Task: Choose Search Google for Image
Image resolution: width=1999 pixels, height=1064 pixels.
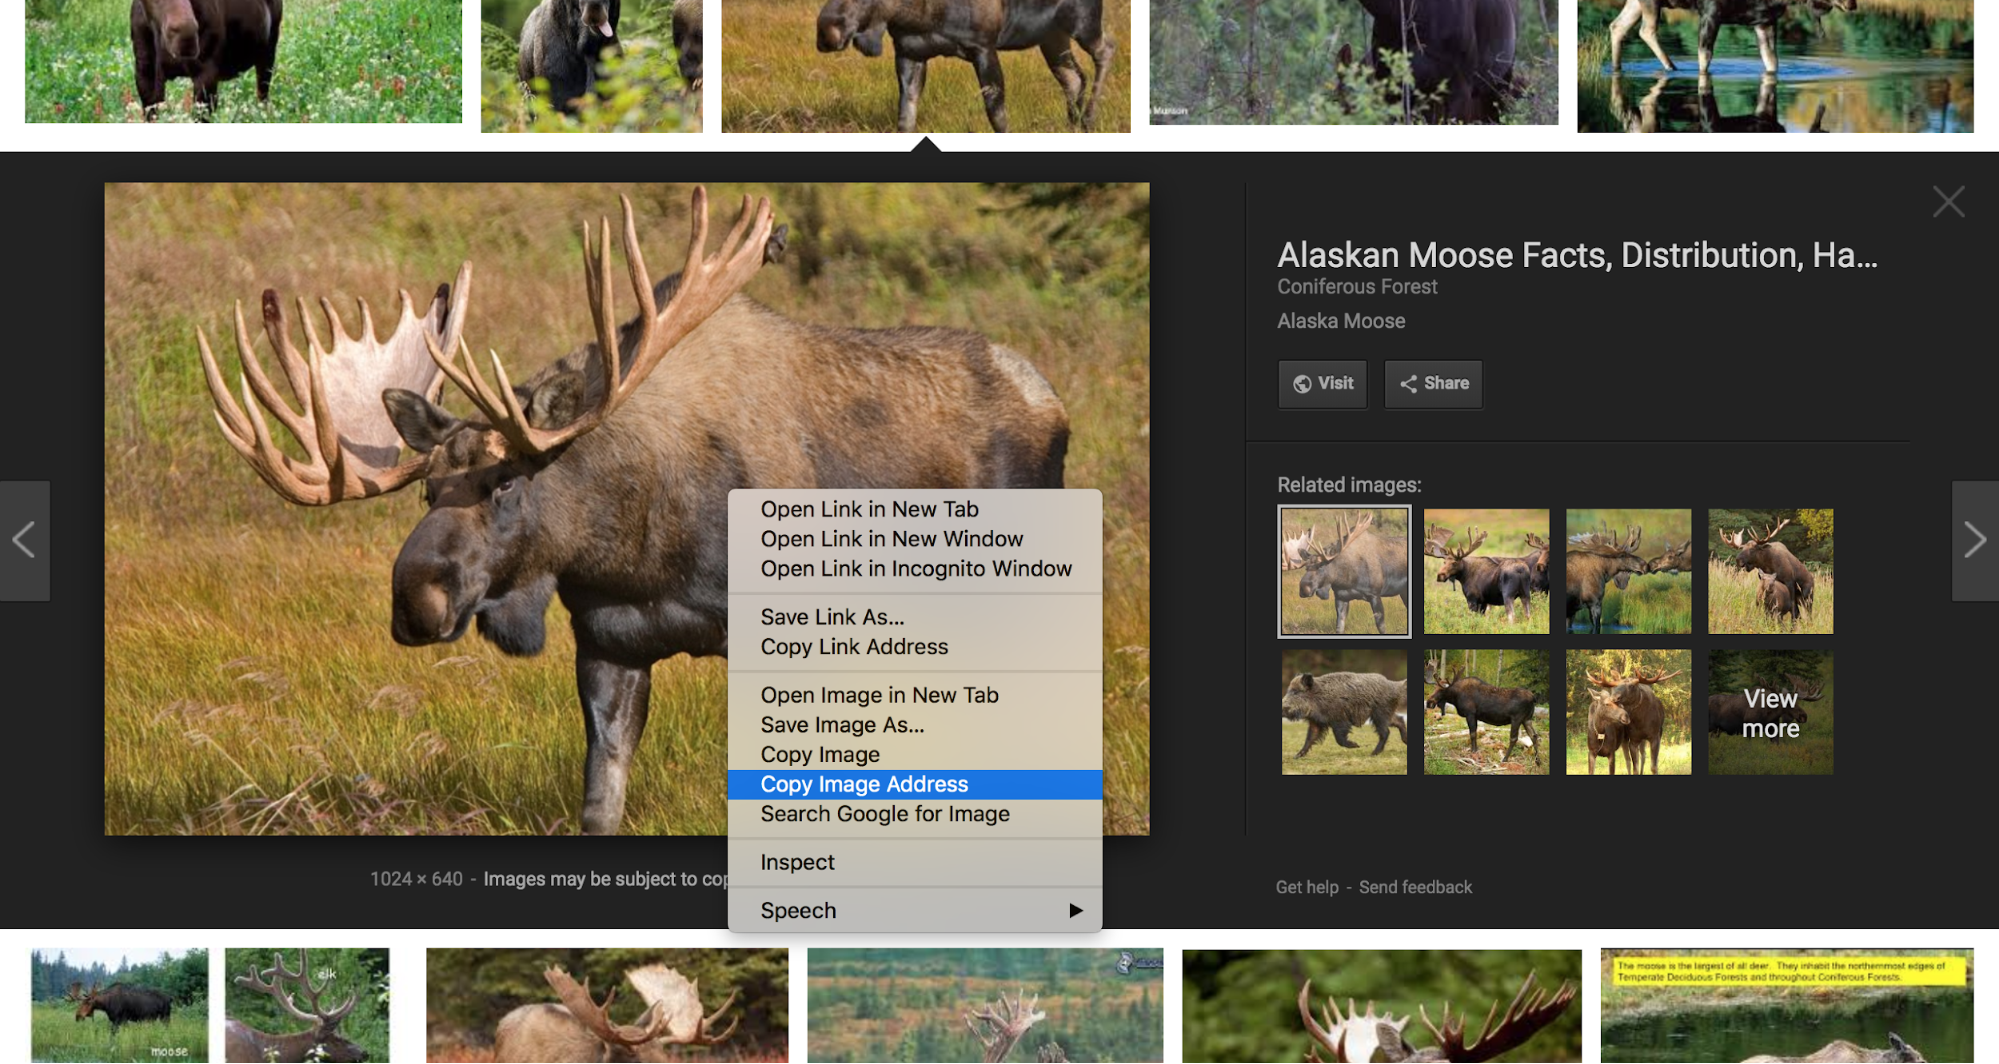Action: [885, 814]
